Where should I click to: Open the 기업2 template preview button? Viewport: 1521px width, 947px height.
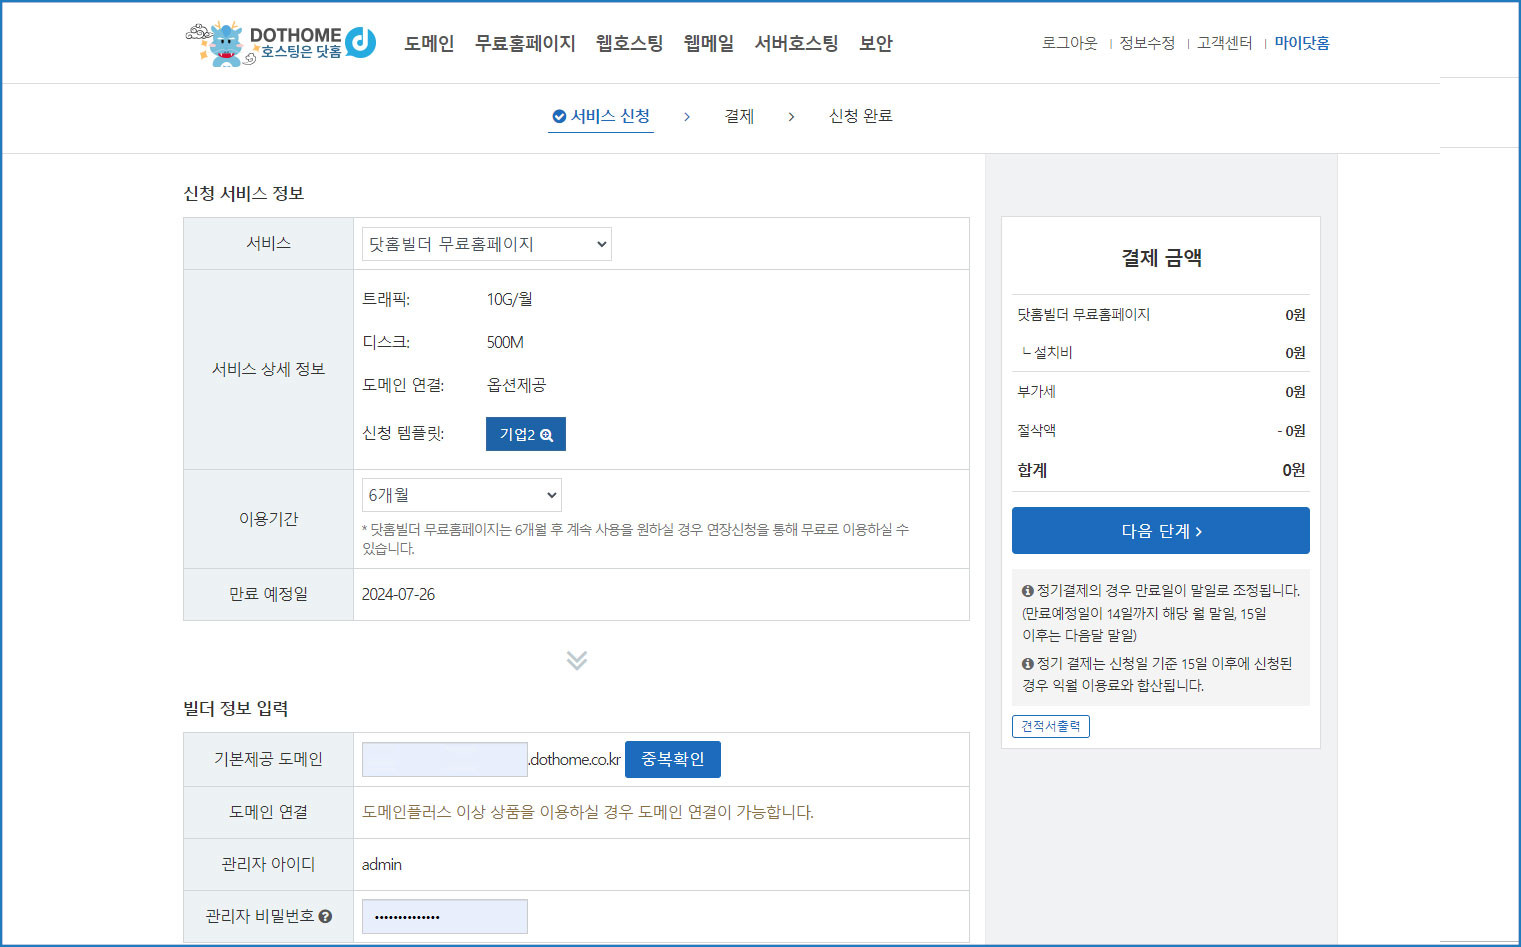pos(525,434)
